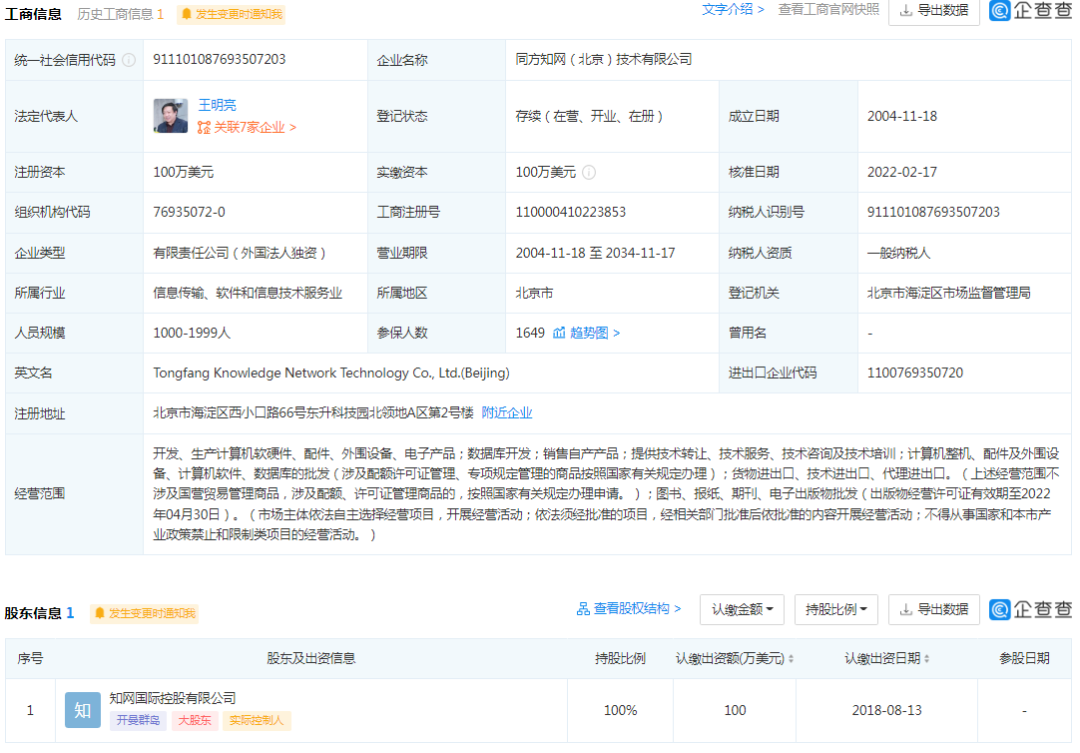Click the bell icon beside 工商信息 notification

coord(186,14)
